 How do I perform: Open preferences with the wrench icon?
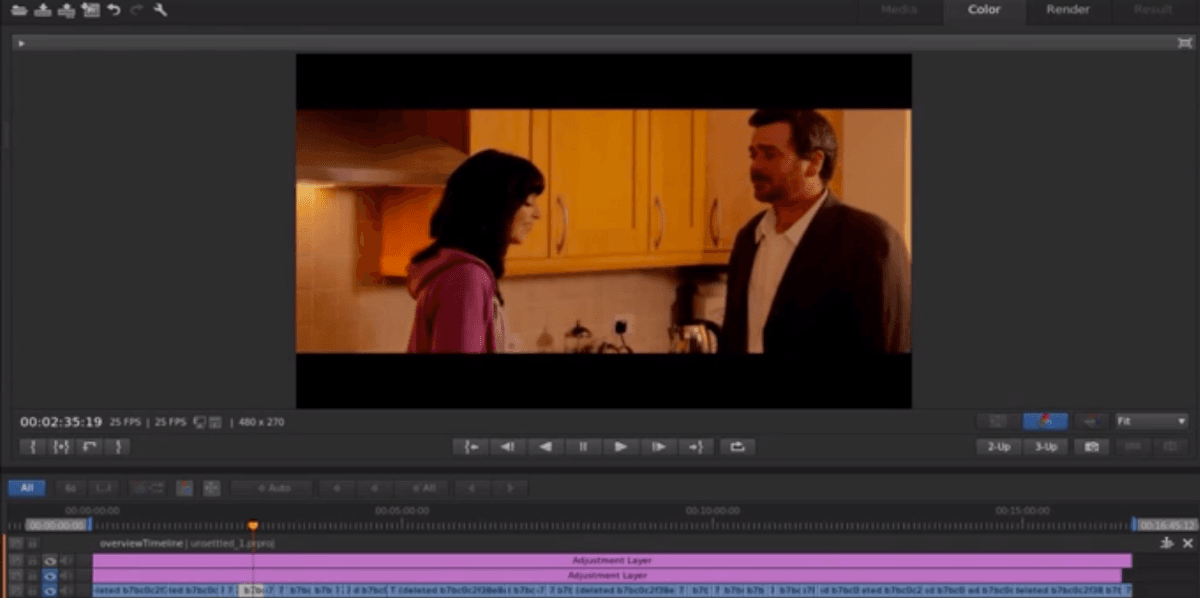click(160, 10)
